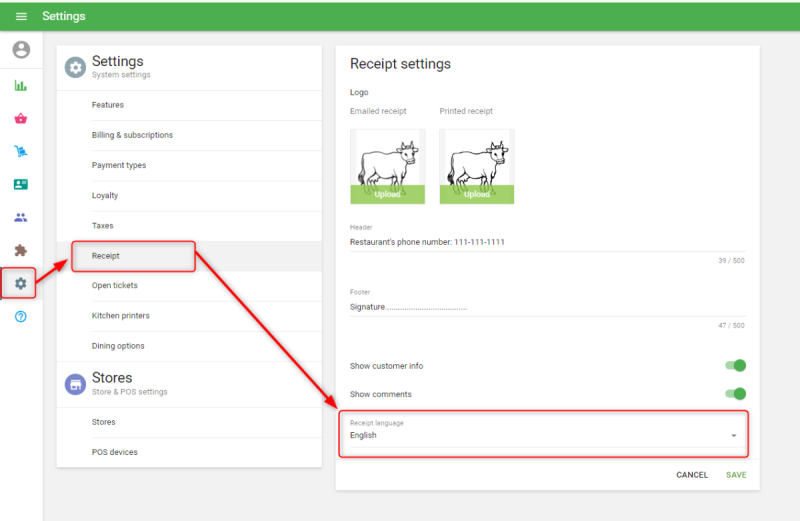Upload an emailed receipt logo image
Image resolution: width=800 pixels, height=521 pixels.
[x=387, y=194]
